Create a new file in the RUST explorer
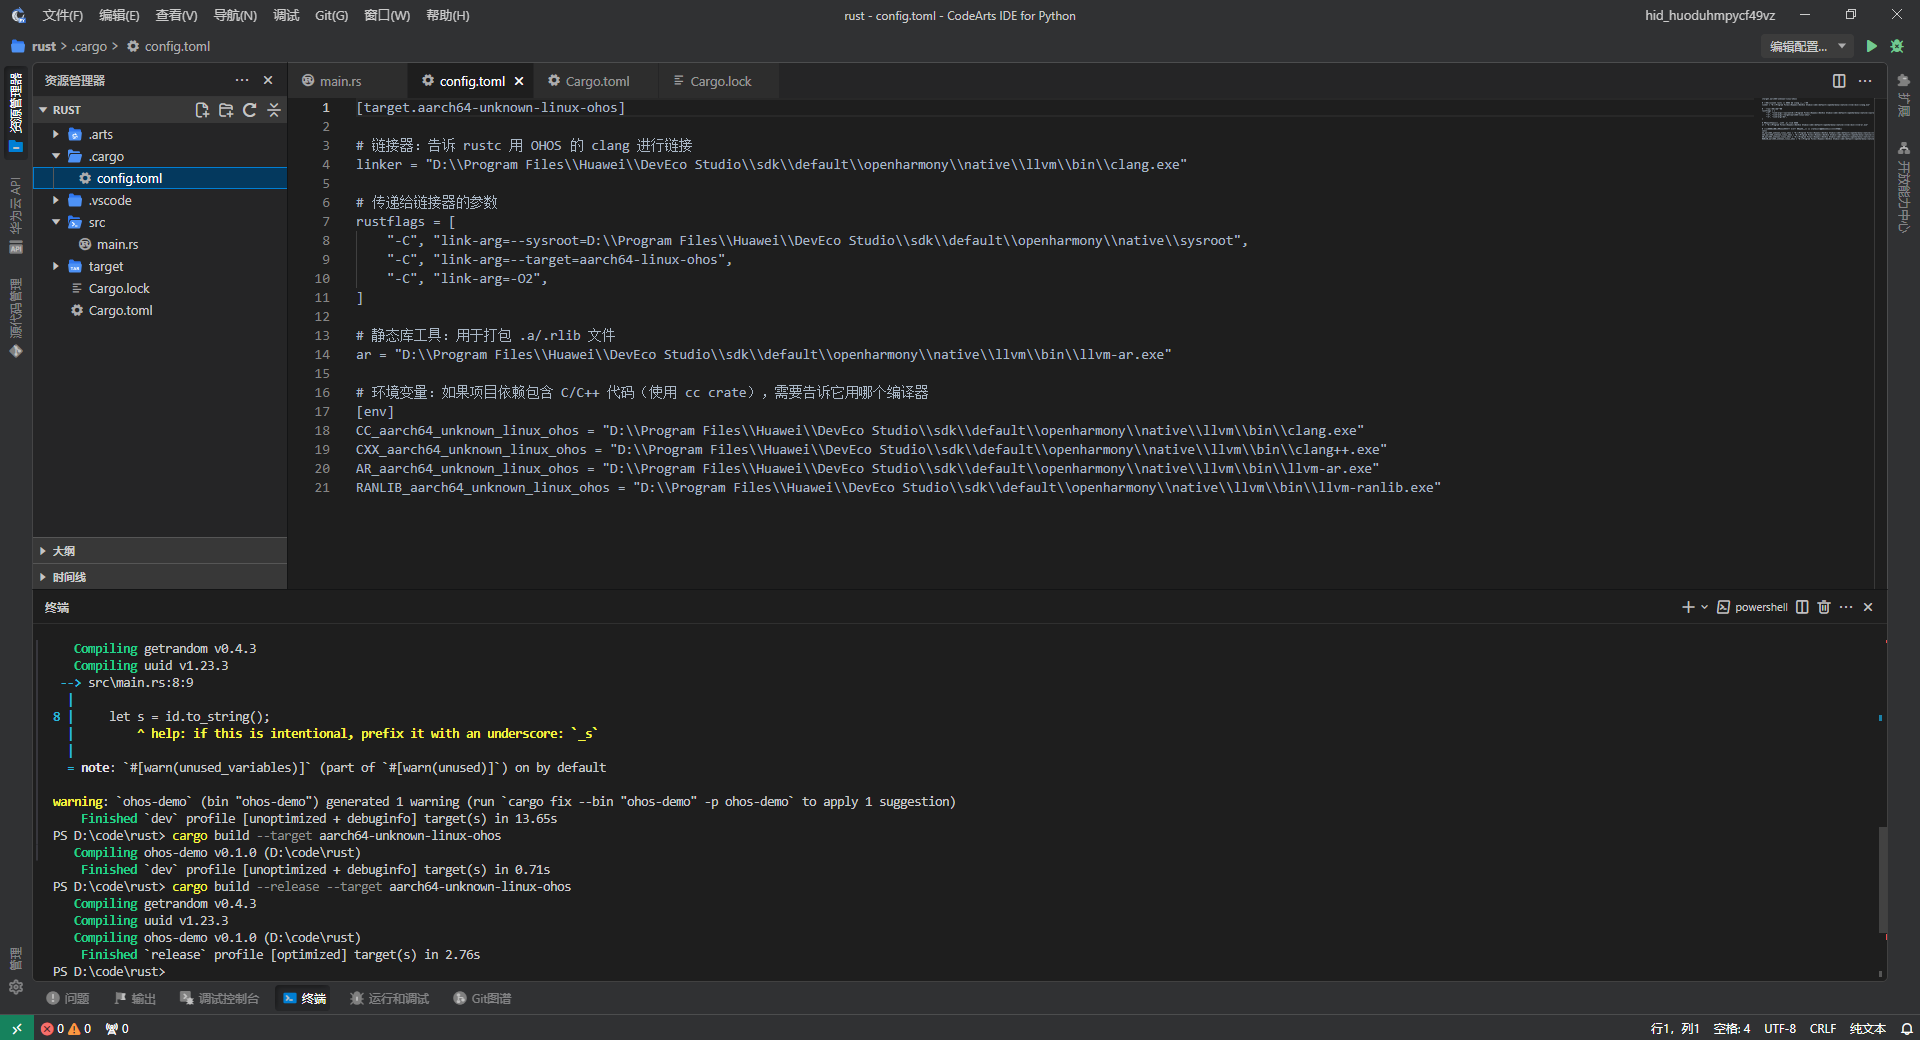The width and height of the screenshot is (1920, 1040). point(202,110)
